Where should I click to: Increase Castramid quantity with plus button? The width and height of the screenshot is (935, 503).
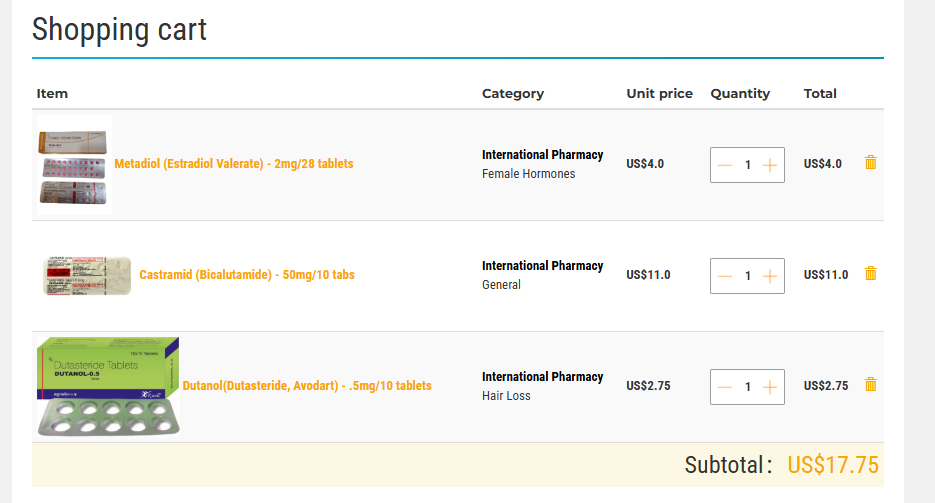click(x=770, y=276)
